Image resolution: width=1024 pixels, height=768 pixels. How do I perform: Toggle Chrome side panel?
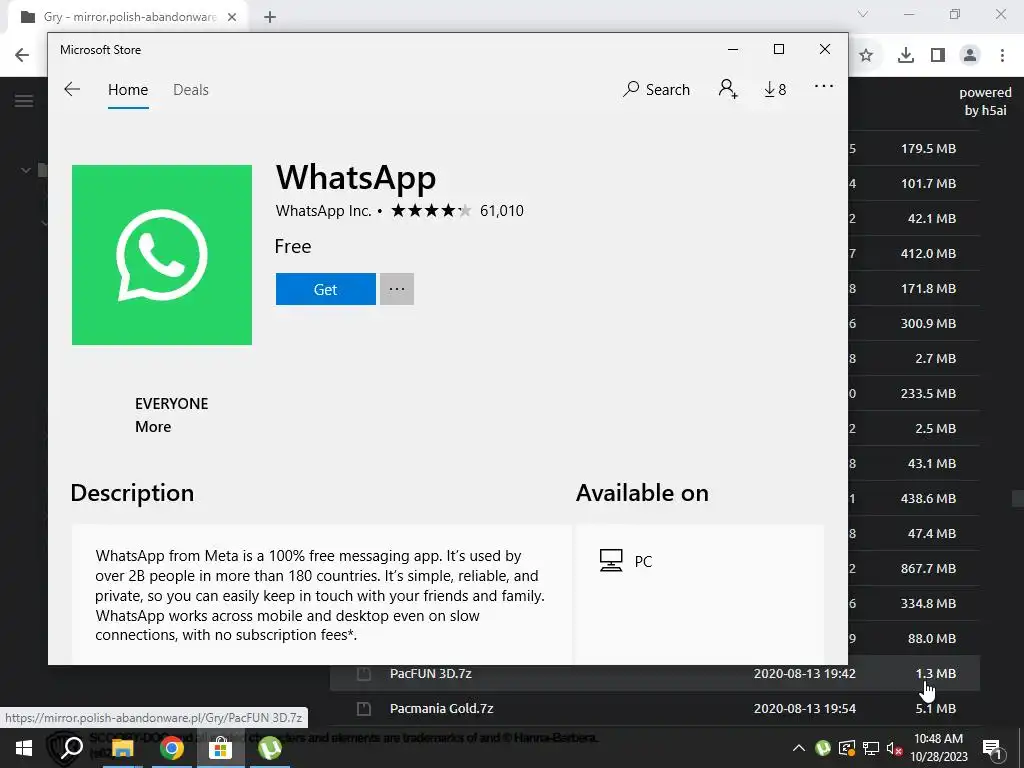click(938, 56)
